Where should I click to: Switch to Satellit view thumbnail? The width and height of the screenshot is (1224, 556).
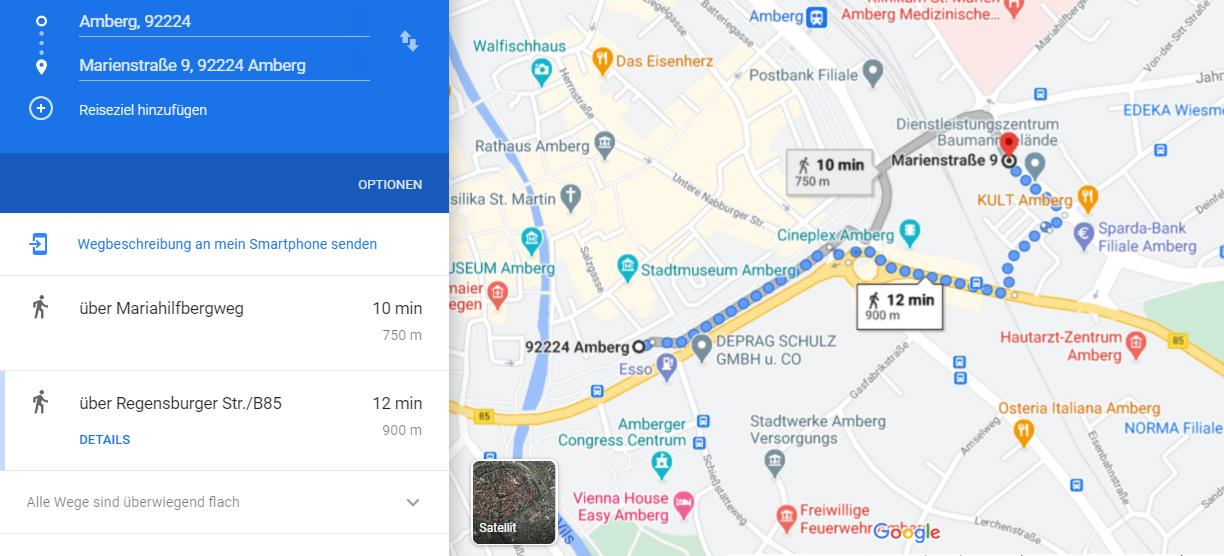coord(514,502)
